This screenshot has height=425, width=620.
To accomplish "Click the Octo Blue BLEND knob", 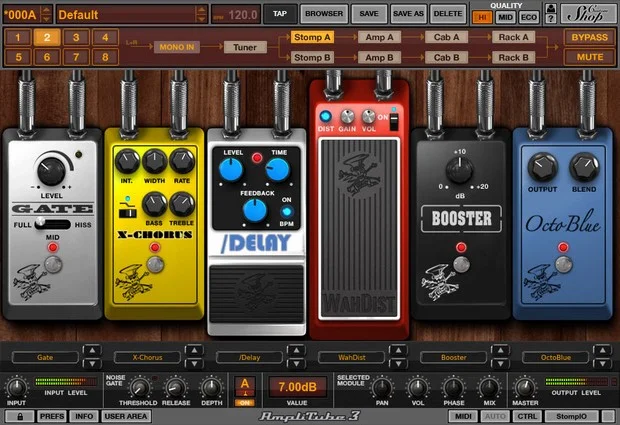I will pyautogui.click(x=584, y=167).
